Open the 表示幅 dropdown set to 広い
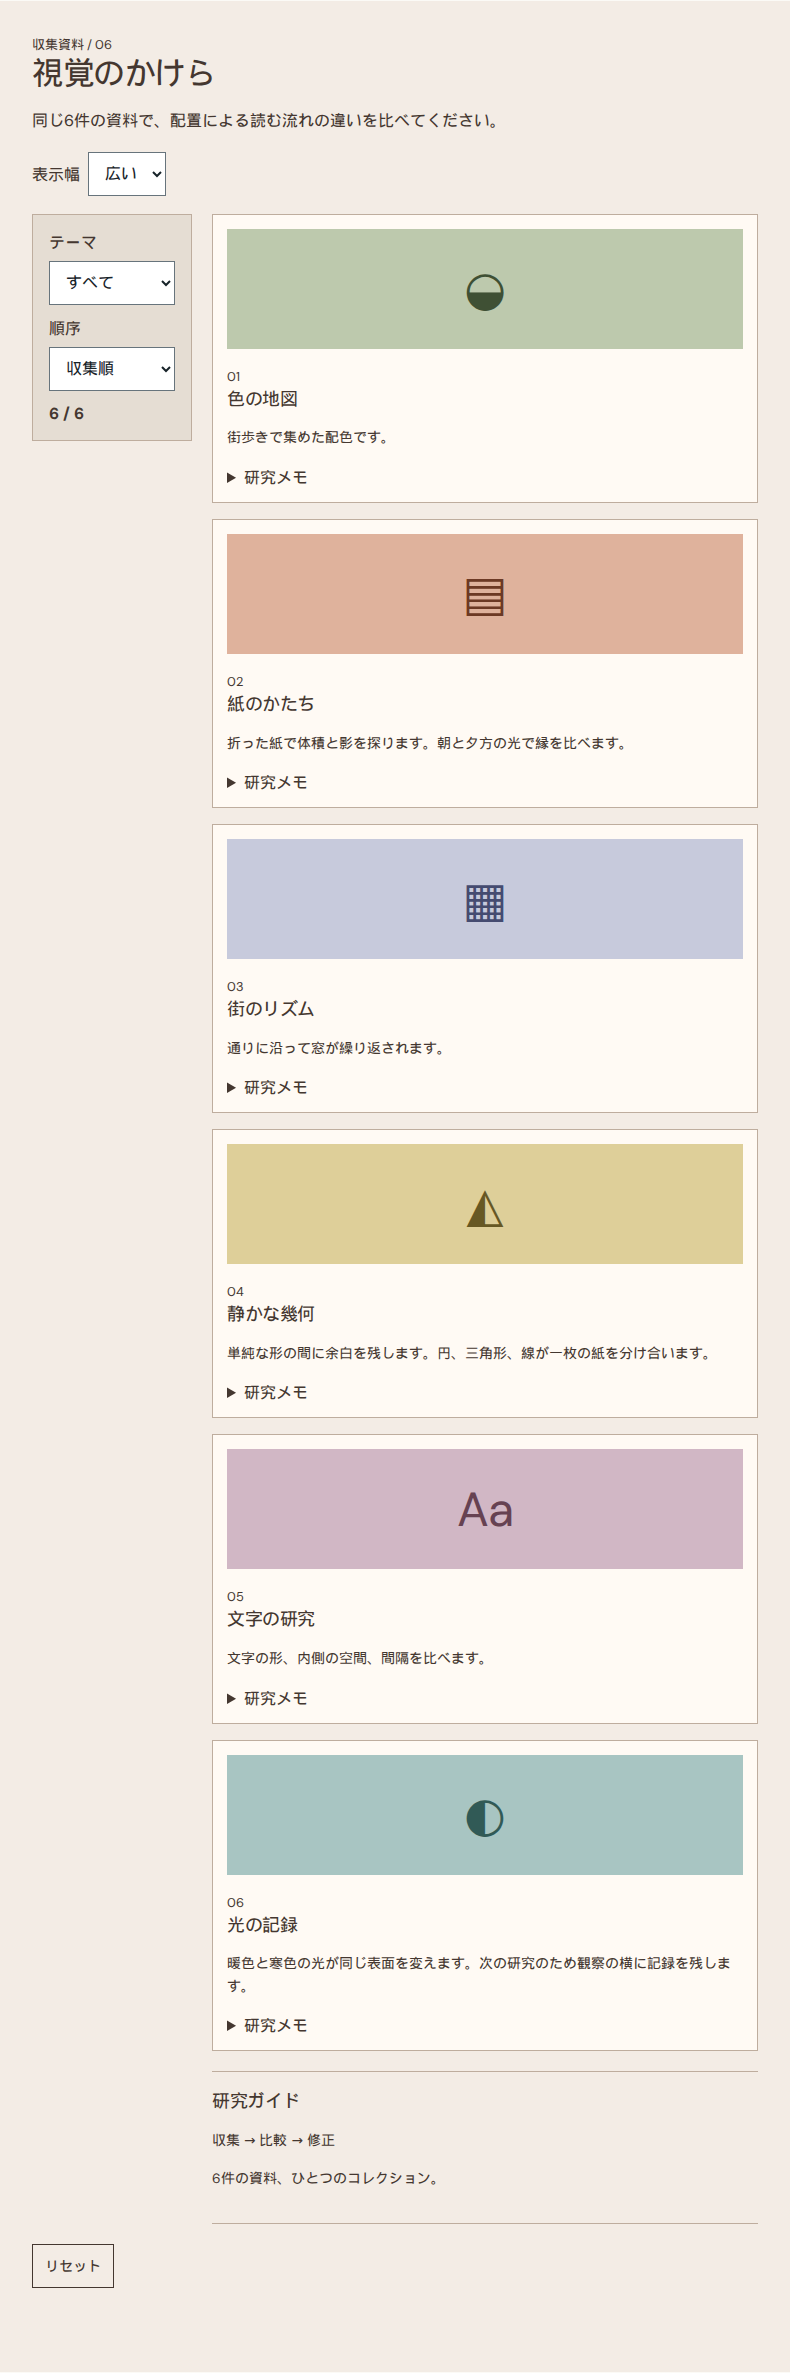Image resolution: width=790 pixels, height=2373 pixels. coord(127,174)
